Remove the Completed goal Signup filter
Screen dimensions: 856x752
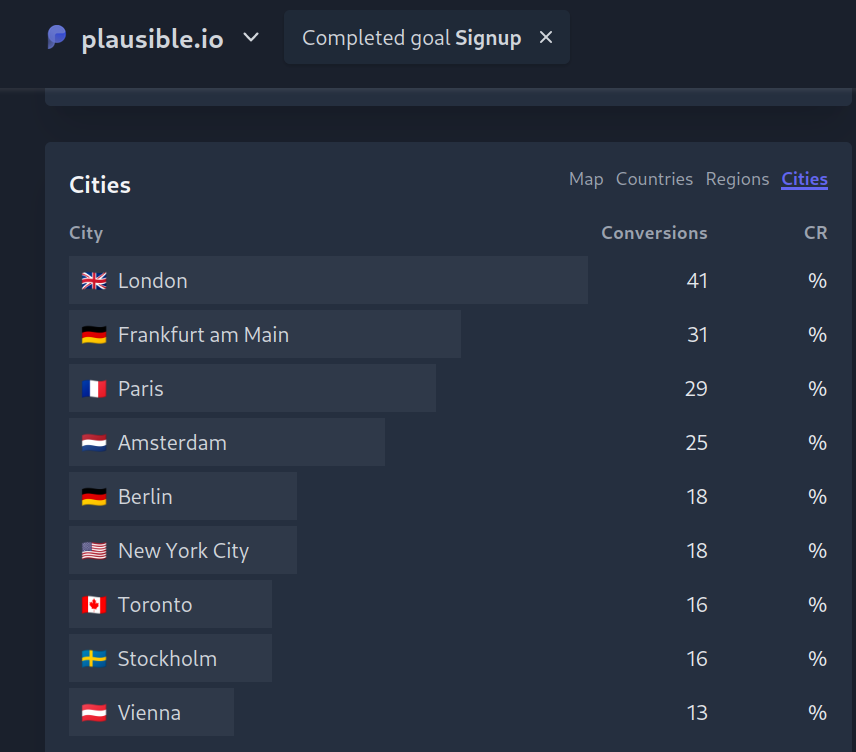click(545, 37)
